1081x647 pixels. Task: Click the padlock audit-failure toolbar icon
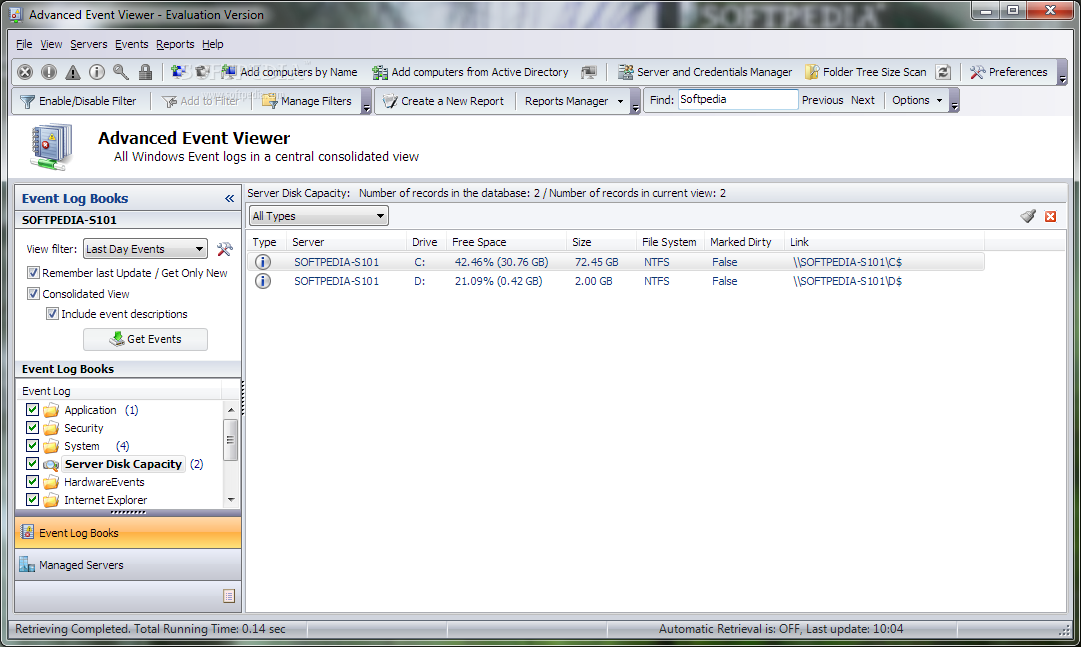[145, 72]
